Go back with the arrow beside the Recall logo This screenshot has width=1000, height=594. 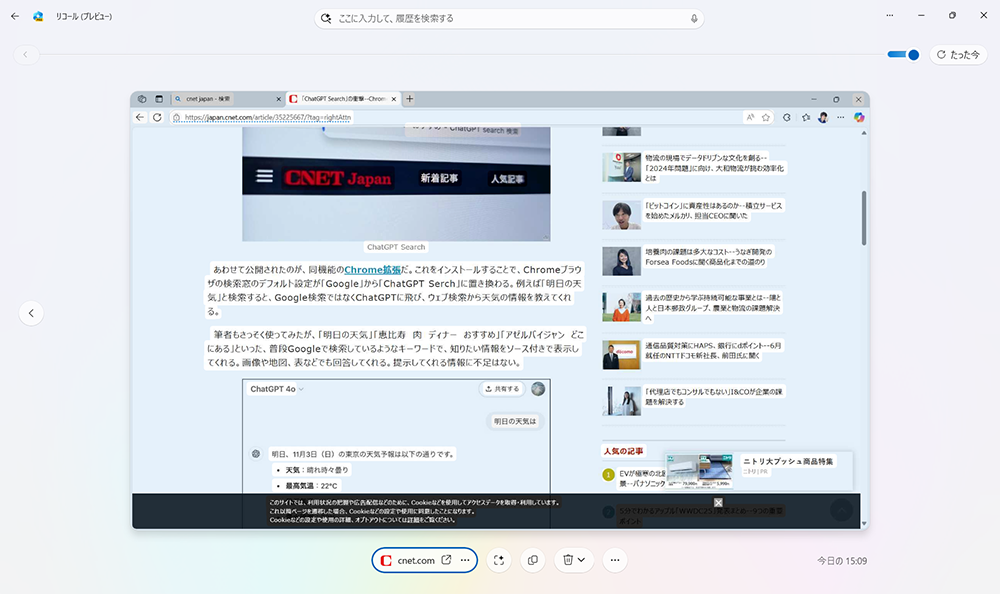click(15, 16)
